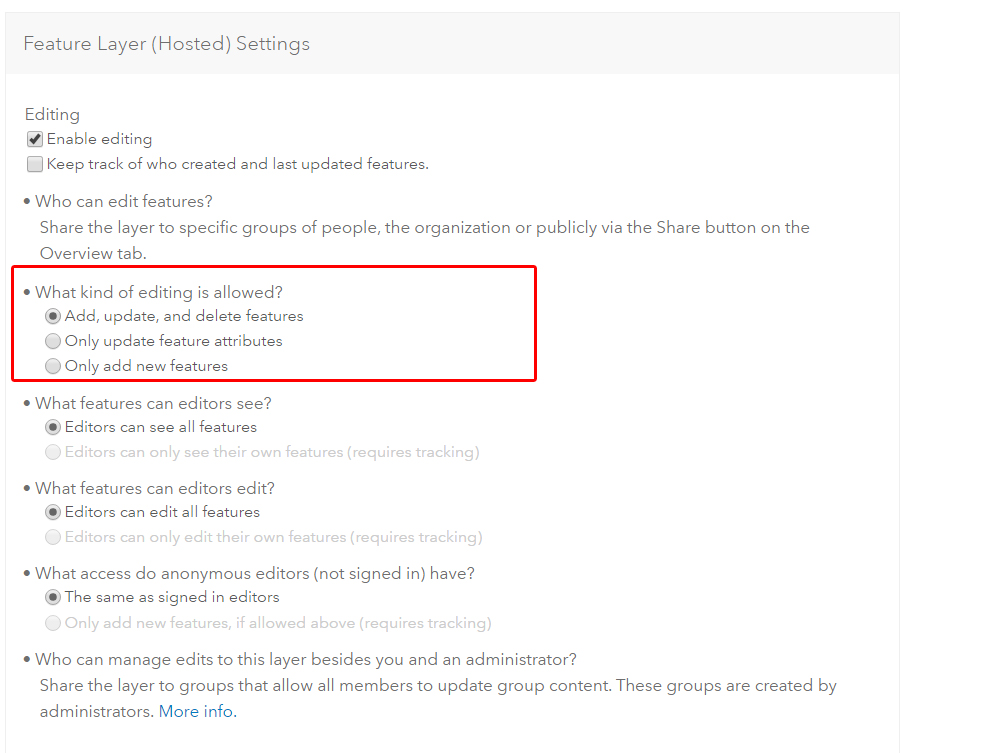The width and height of the screenshot is (982, 753).
Task: Select The same as signed in editors
Action: click(x=54, y=597)
